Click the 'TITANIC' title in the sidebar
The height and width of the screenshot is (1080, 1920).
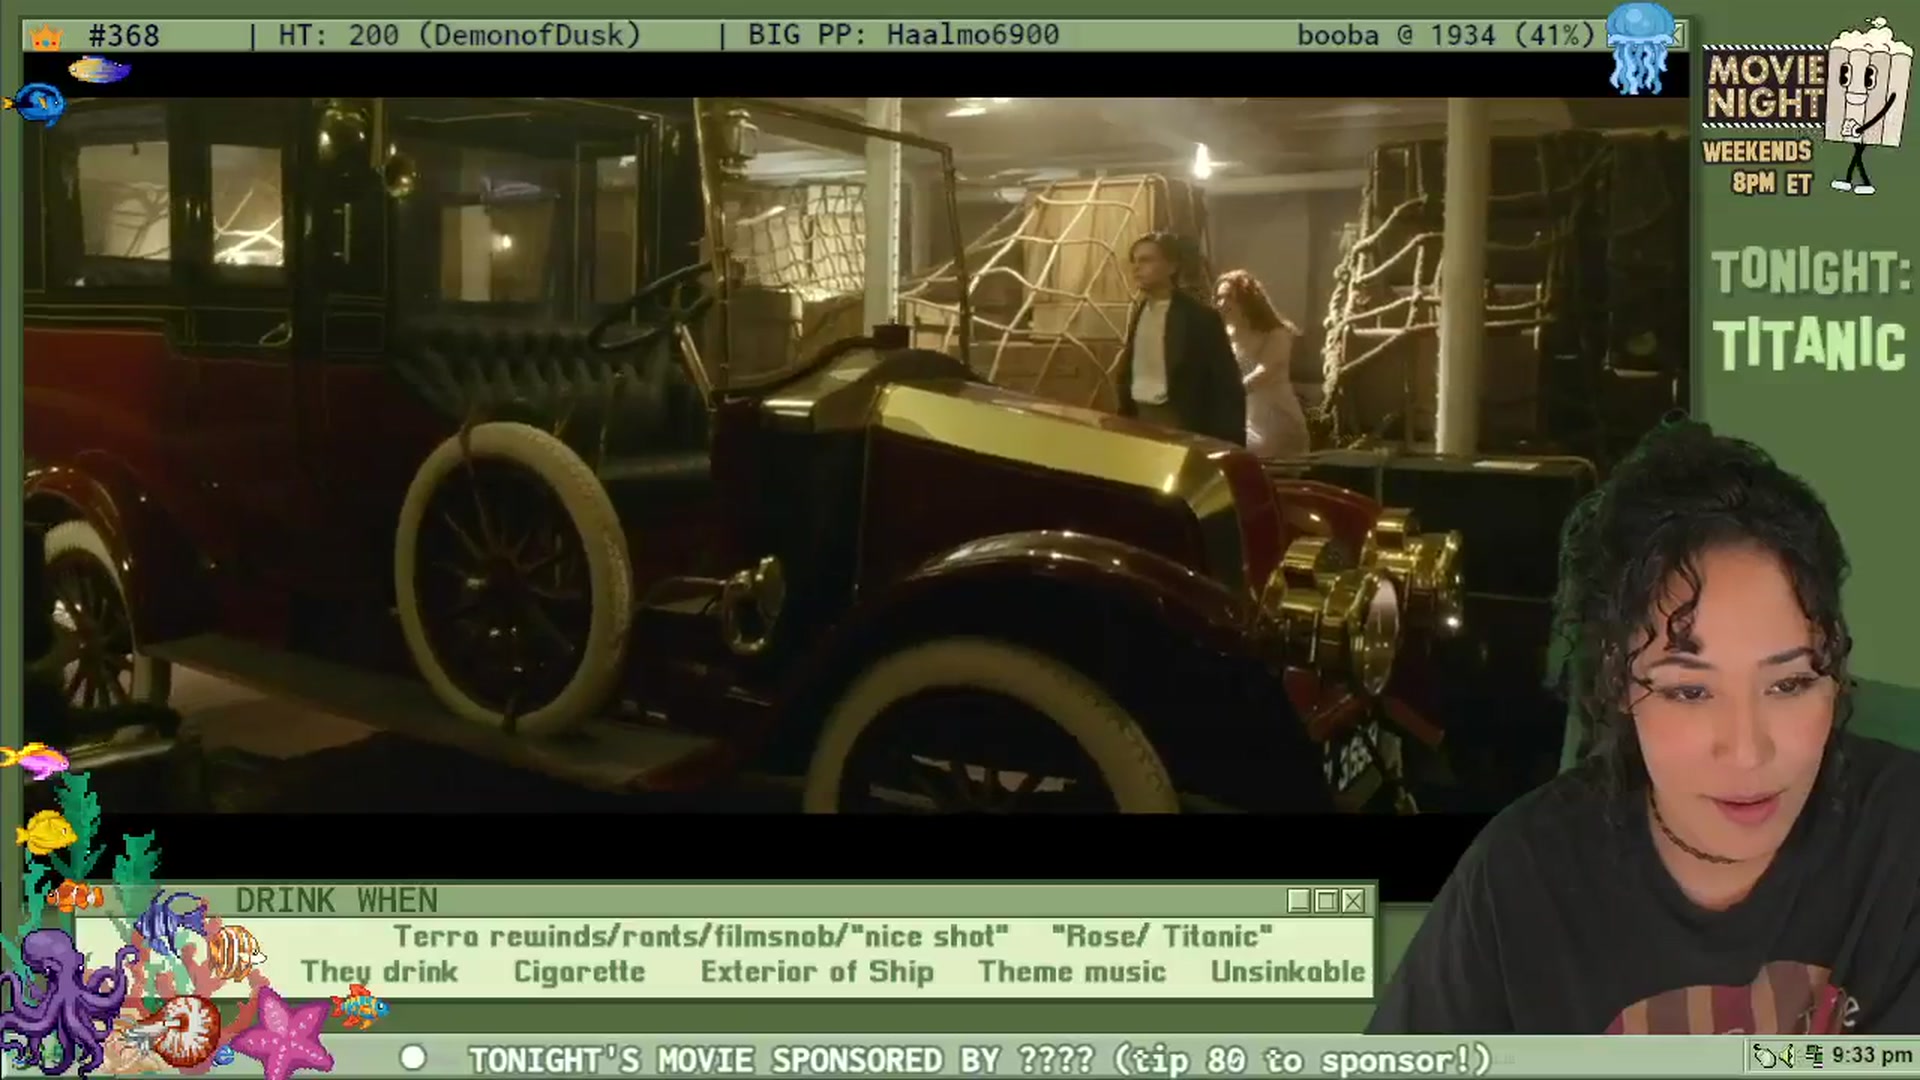point(1809,346)
